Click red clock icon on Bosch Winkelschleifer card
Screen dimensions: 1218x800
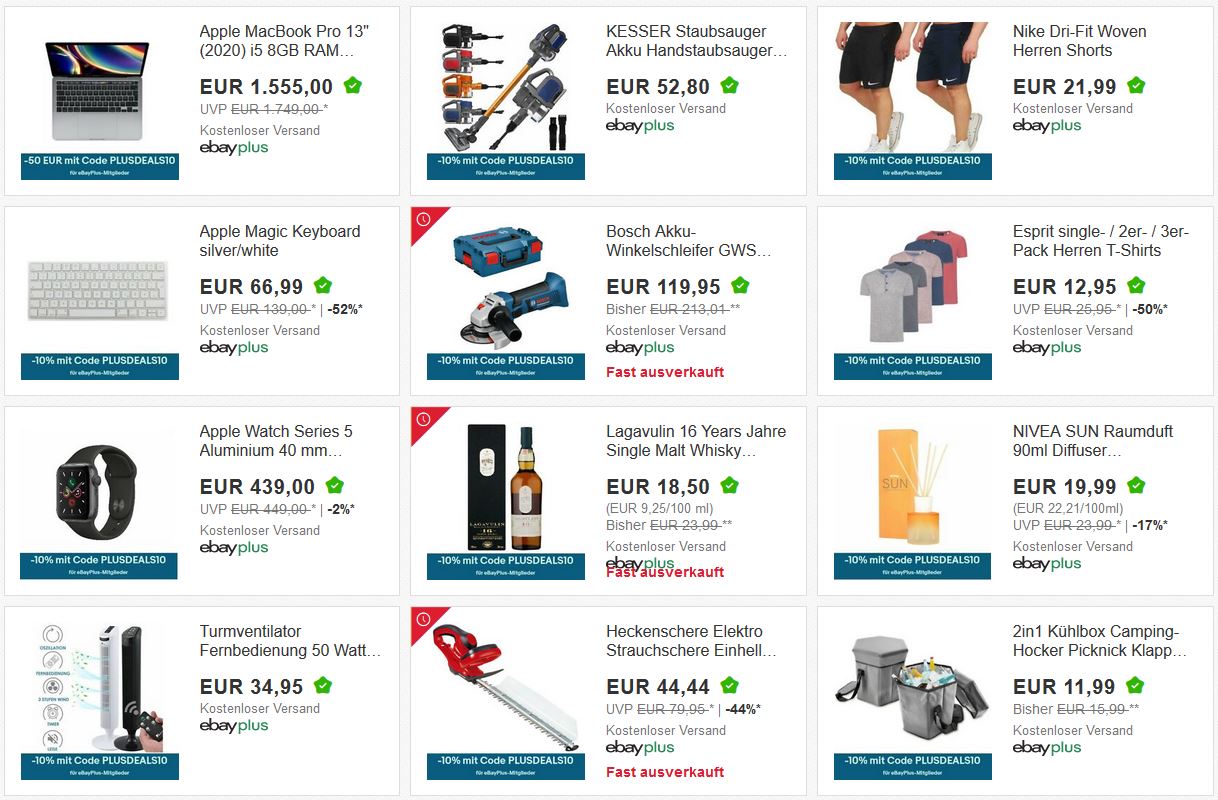(x=423, y=220)
